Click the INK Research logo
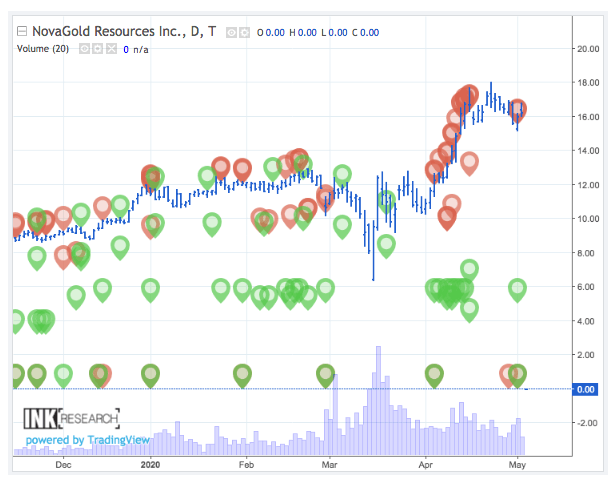This screenshot has width=616, height=486. [71, 418]
